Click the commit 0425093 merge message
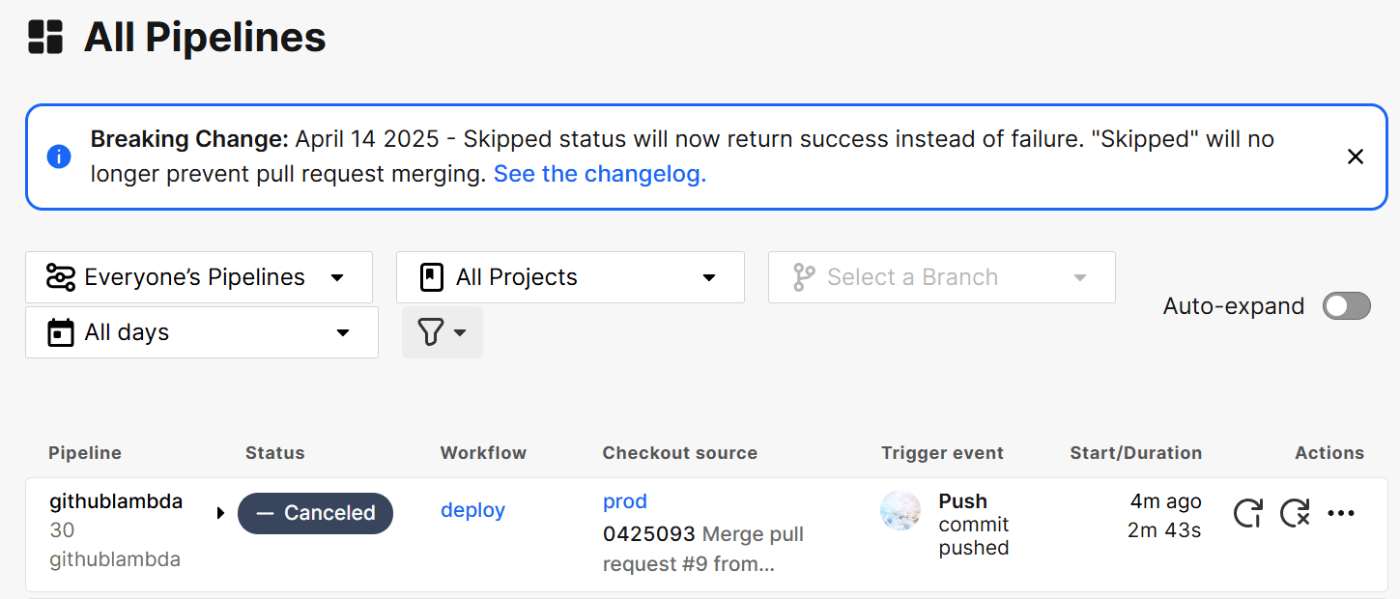This screenshot has width=1400, height=599. click(x=704, y=549)
